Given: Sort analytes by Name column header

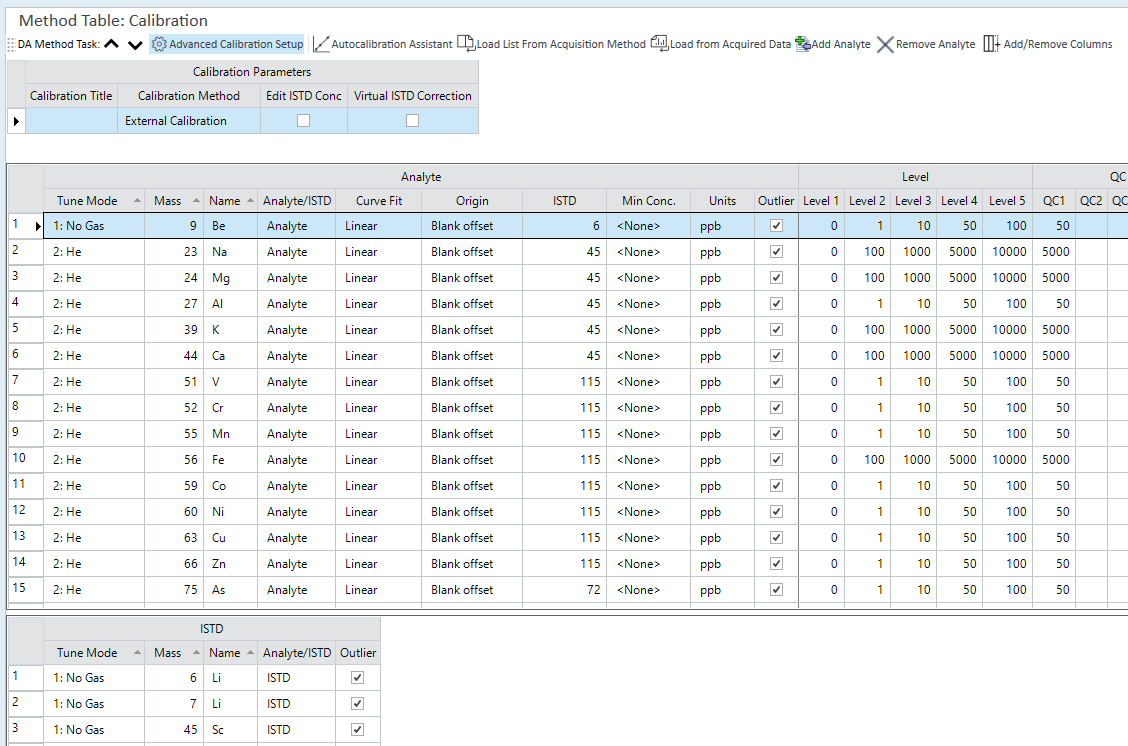Looking at the screenshot, I should [x=230, y=201].
